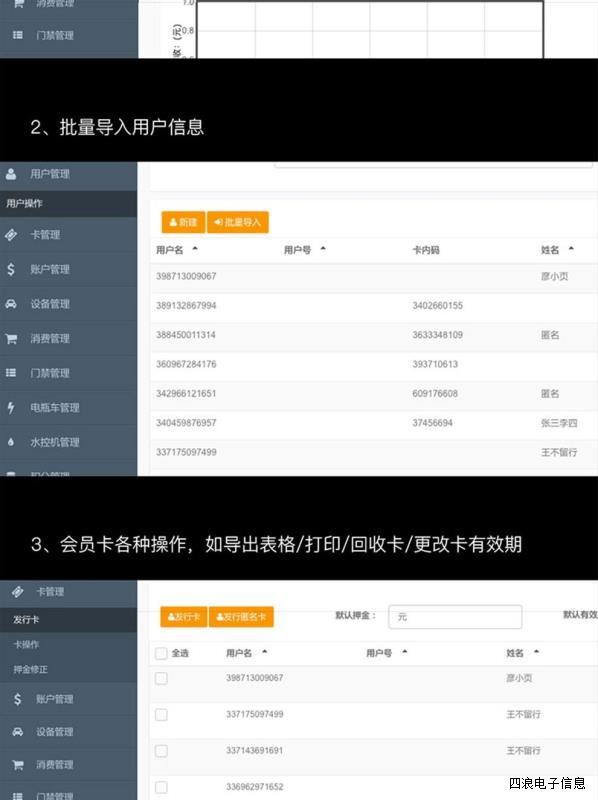The image size is (598, 800).
Task: Open the 押金修正 submenu item
Action: pyautogui.click(x=68, y=669)
